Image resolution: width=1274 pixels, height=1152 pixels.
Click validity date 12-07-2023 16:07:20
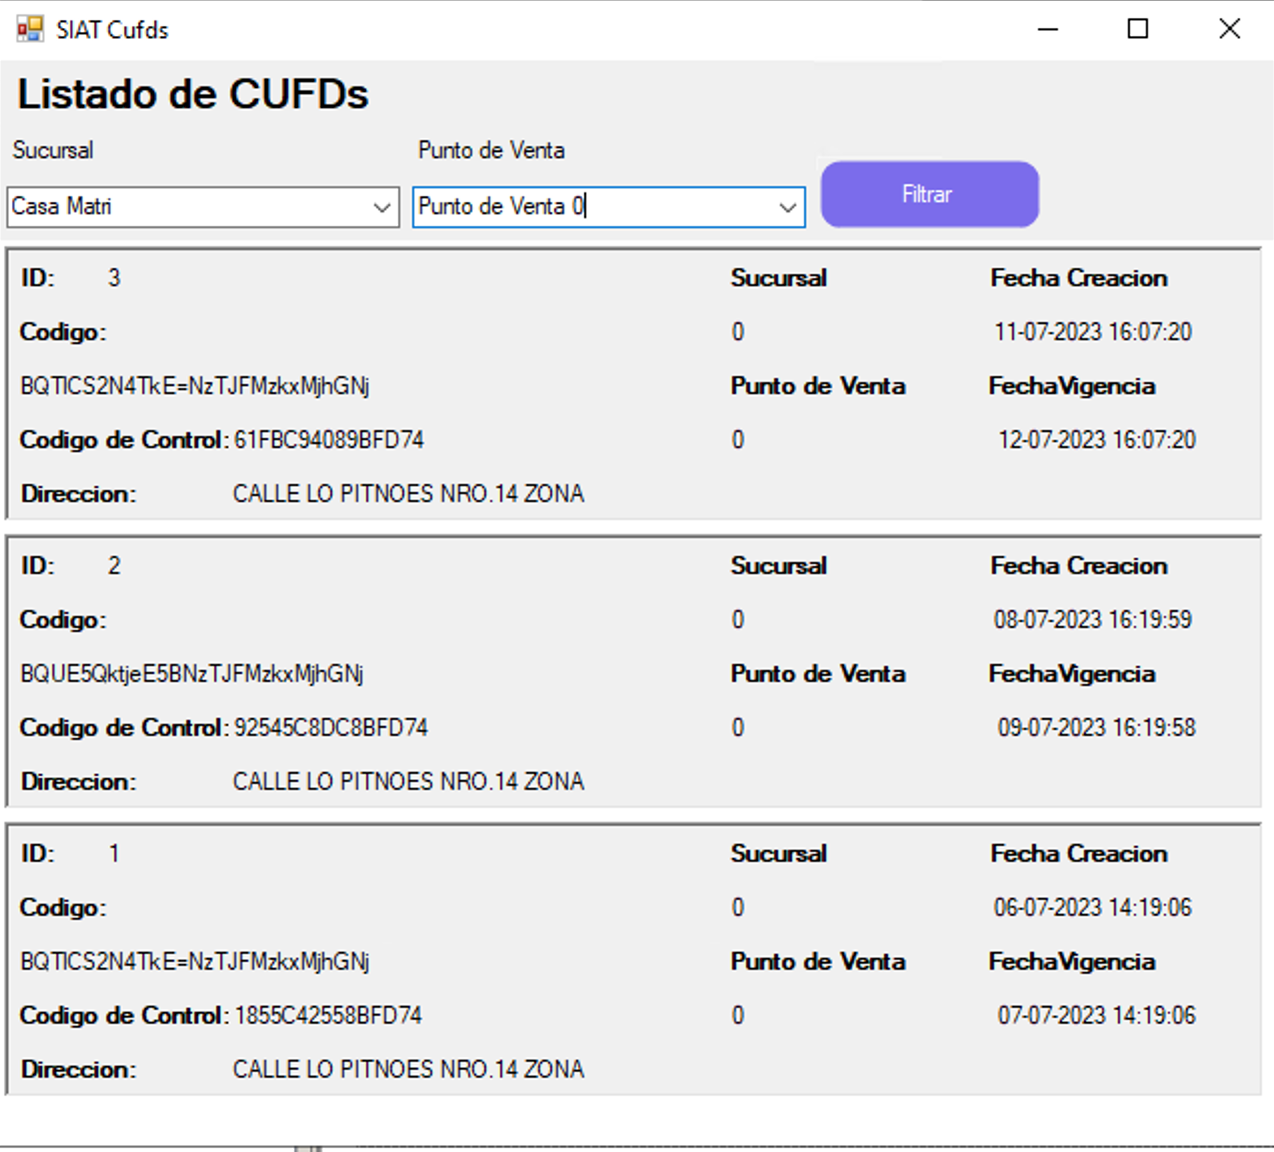[1096, 440]
